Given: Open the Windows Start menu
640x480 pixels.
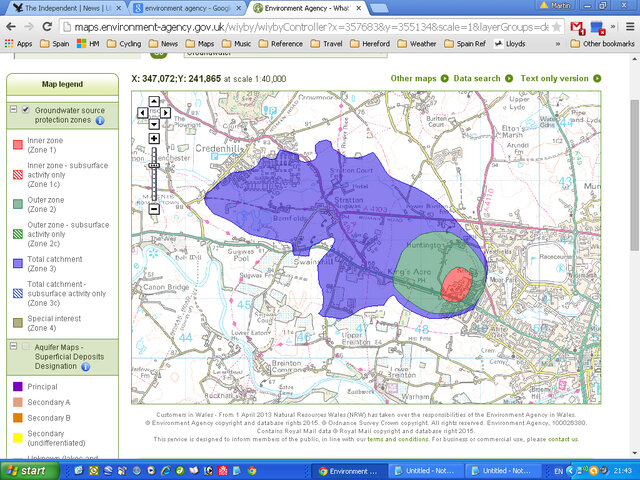Looking at the screenshot, I should (x=28, y=470).
